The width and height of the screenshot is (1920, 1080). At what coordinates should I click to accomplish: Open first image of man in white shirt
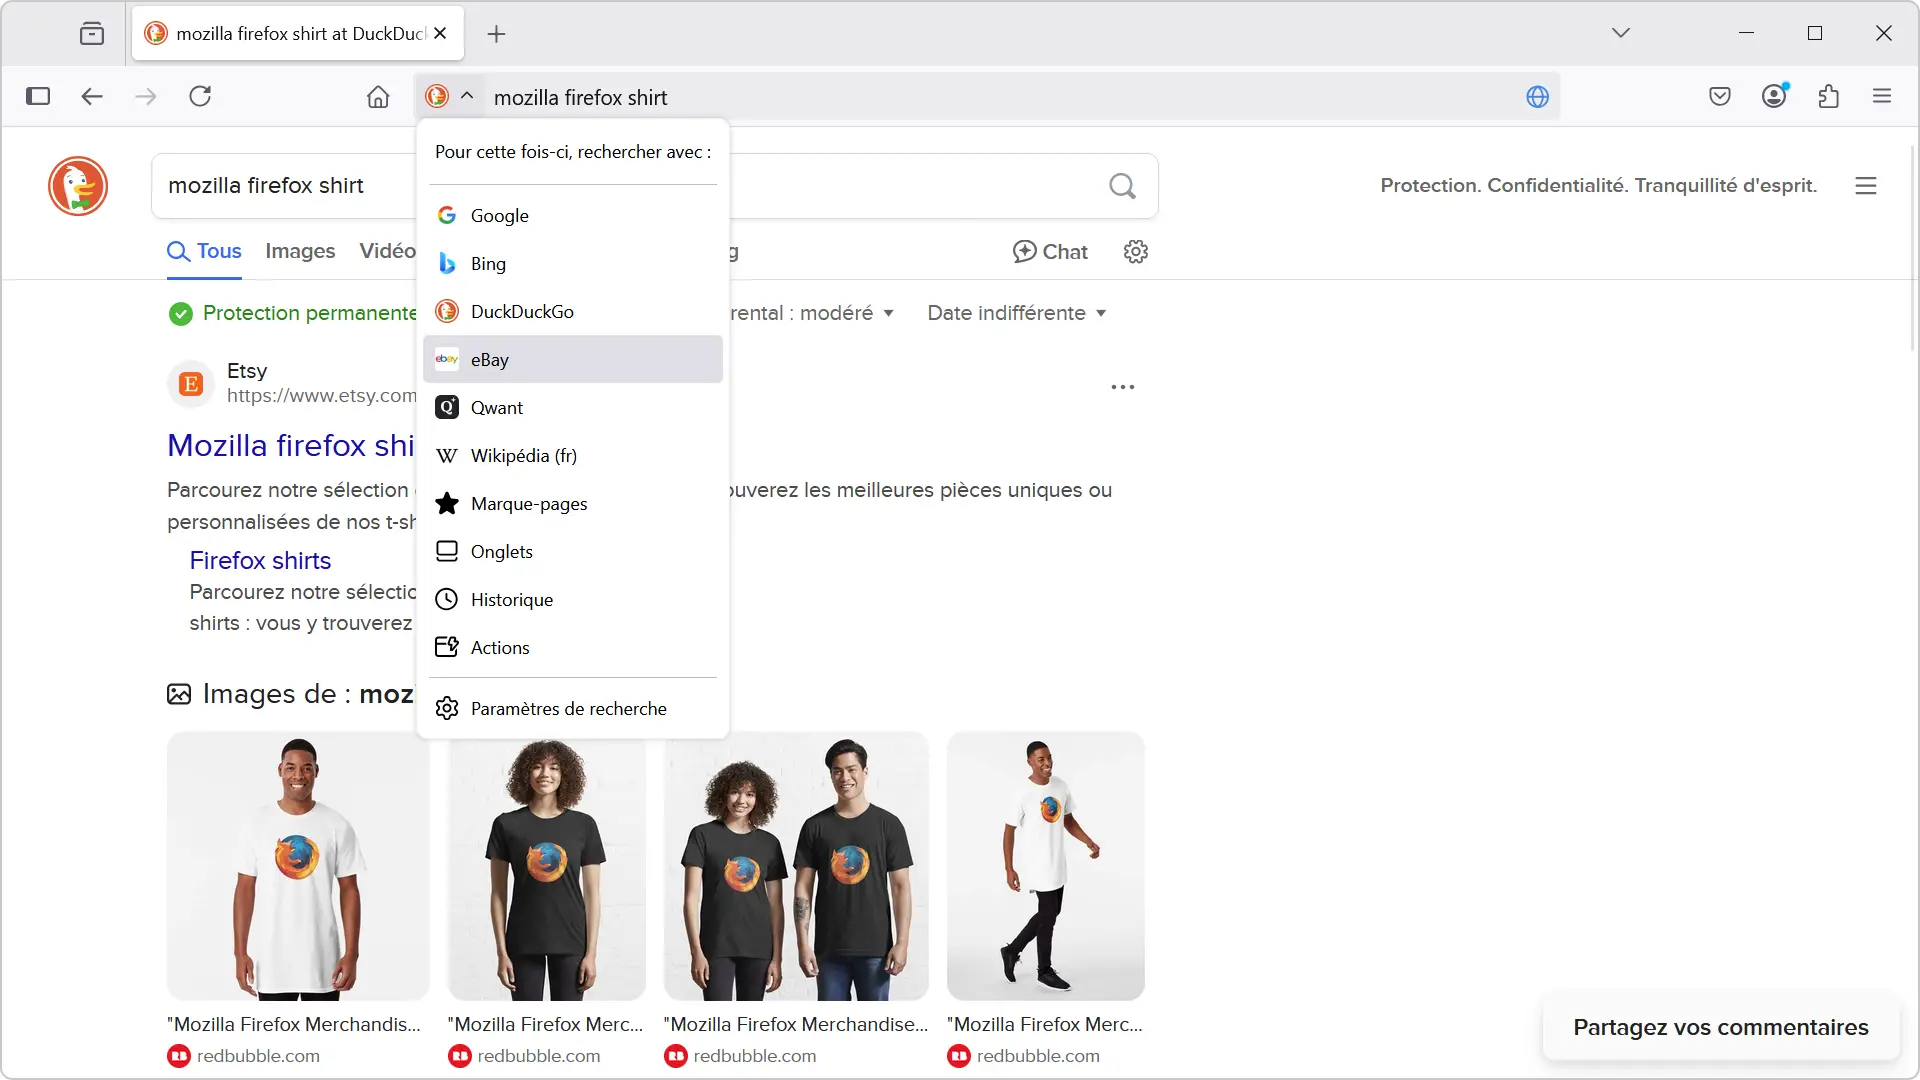coord(298,866)
